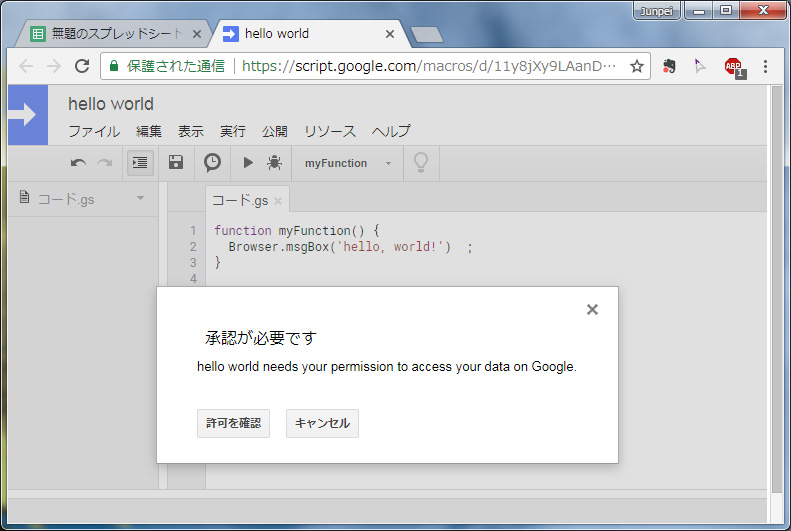Run the script with the play icon

248,162
